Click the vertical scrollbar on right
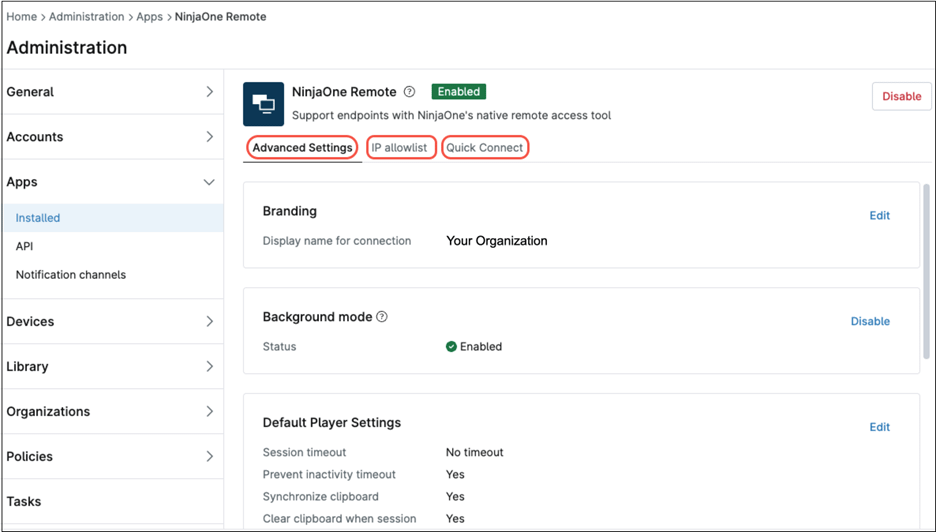Image resolution: width=936 pixels, height=532 pixels. click(x=927, y=270)
